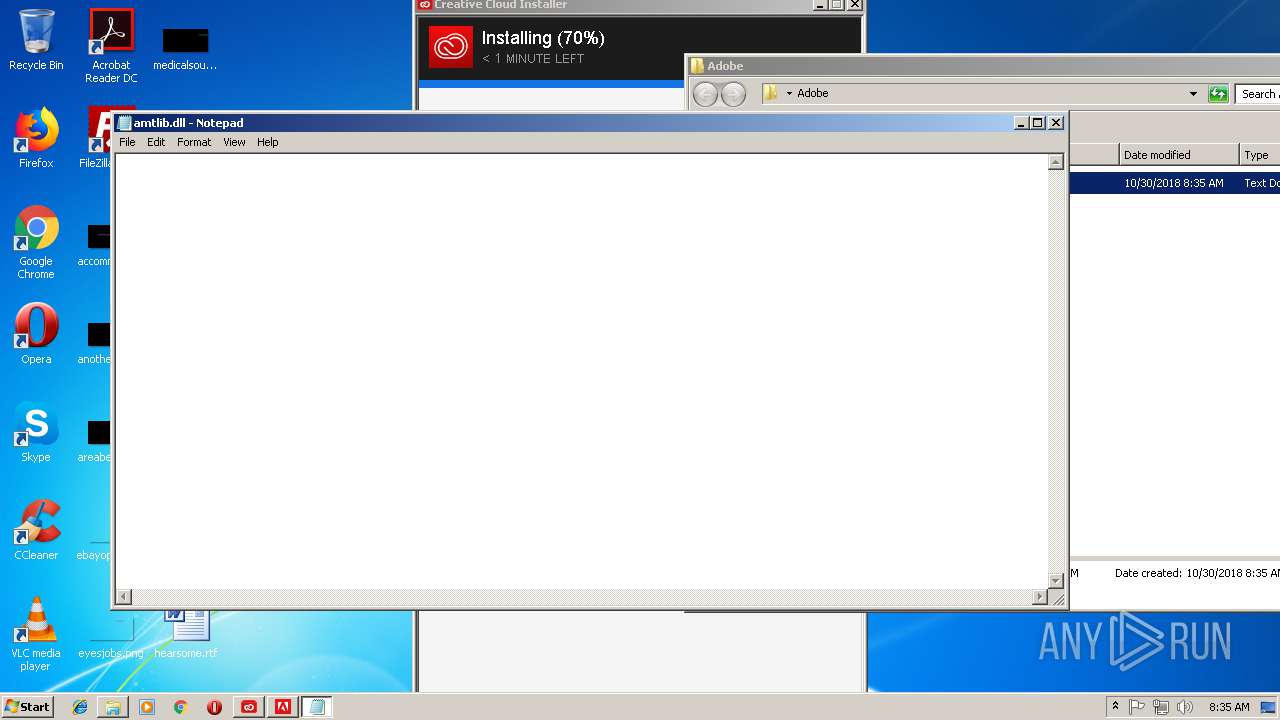Open the File menu in Notepad
Image resolution: width=1280 pixels, height=720 pixels.
(127, 142)
